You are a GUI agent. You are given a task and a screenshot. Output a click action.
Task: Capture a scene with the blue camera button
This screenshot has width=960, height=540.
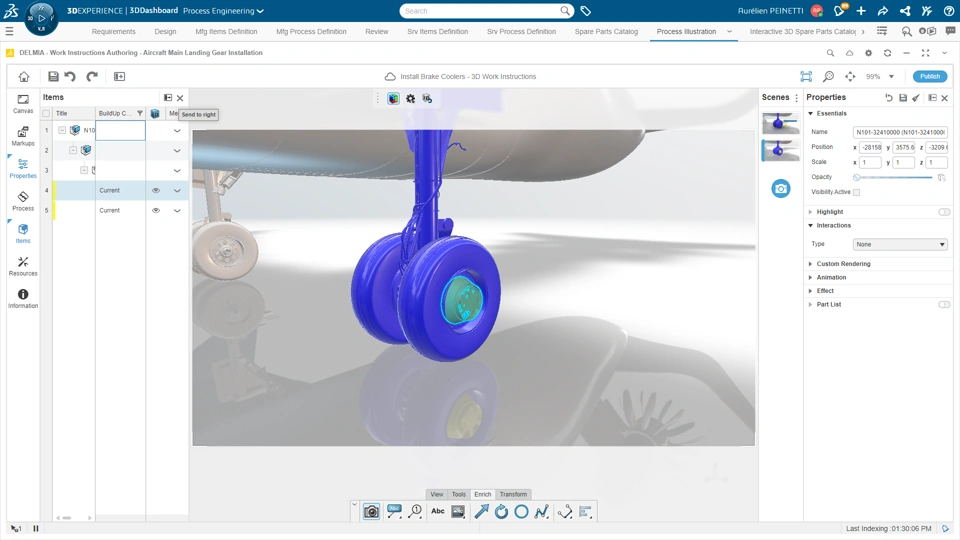781,189
